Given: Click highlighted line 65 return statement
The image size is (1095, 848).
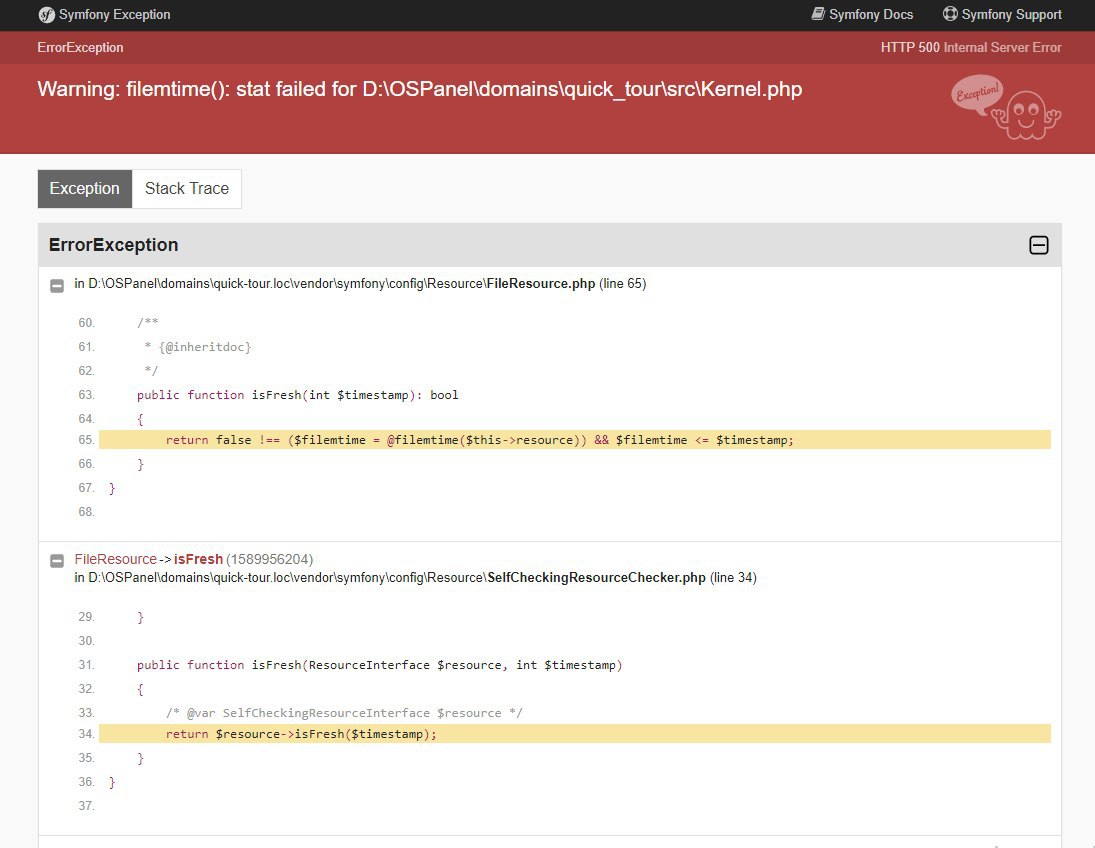Looking at the screenshot, I should (x=575, y=440).
